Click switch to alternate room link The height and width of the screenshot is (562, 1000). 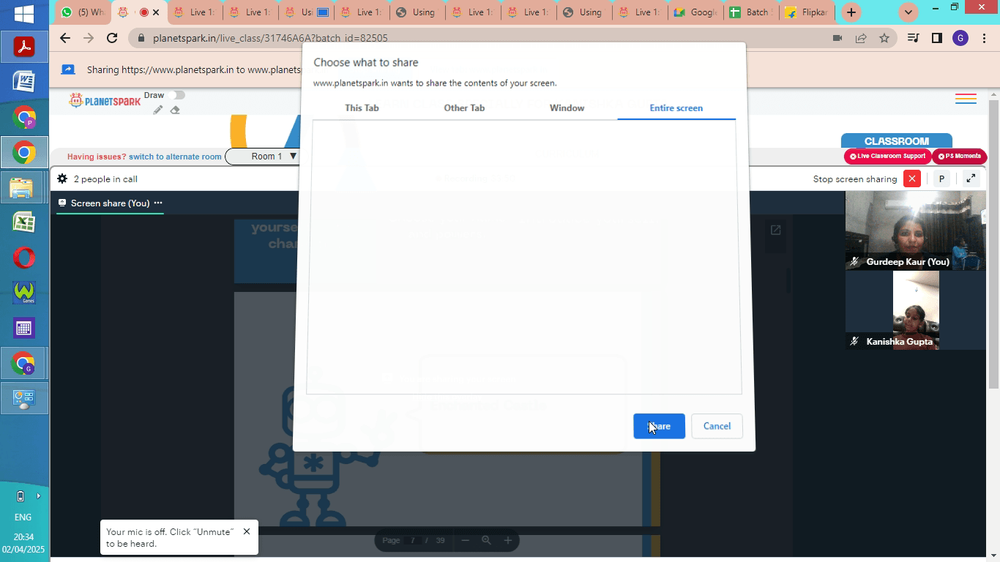coord(175,156)
